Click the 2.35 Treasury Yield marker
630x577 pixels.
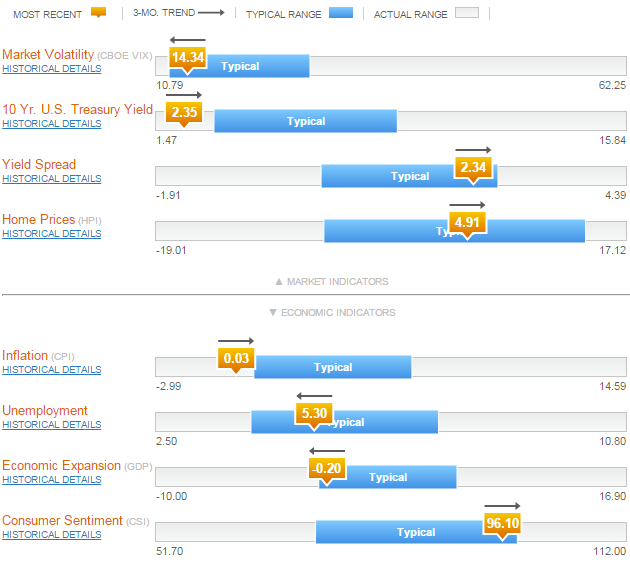(x=184, y=113)
